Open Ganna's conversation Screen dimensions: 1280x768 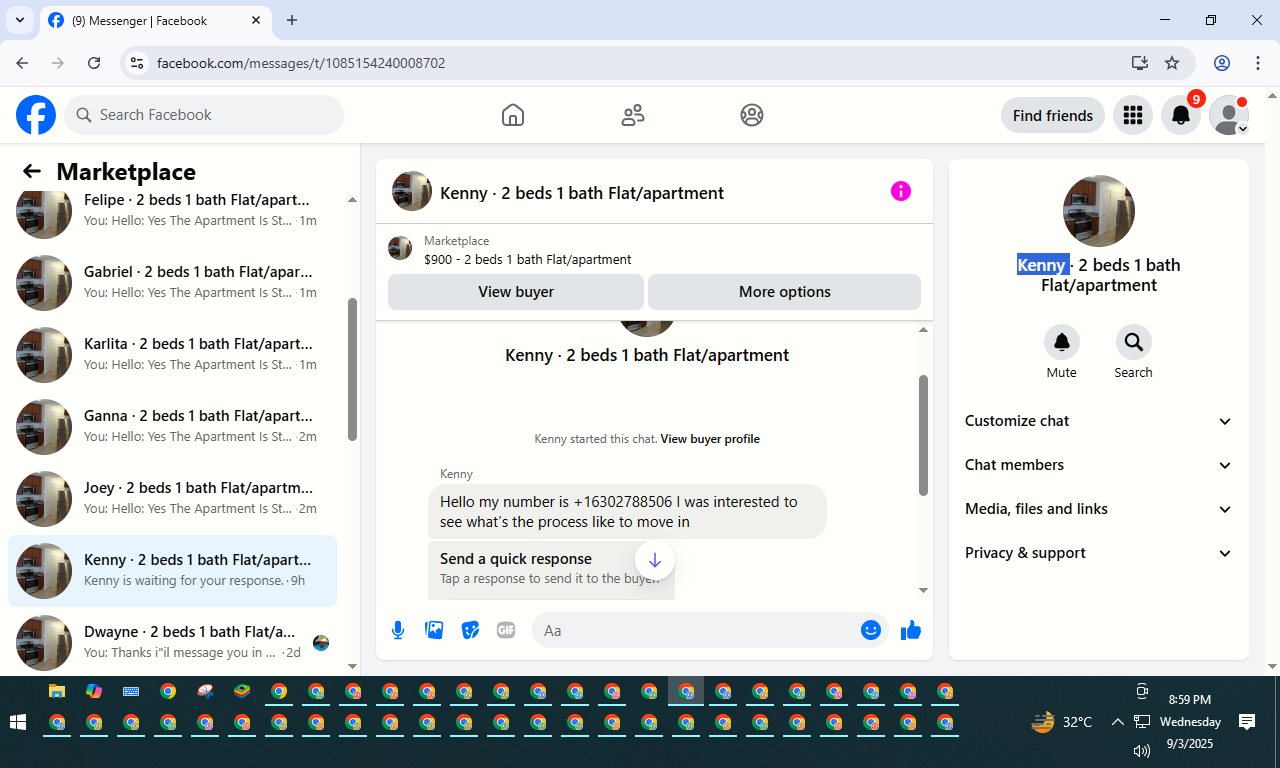click(172, 427)
